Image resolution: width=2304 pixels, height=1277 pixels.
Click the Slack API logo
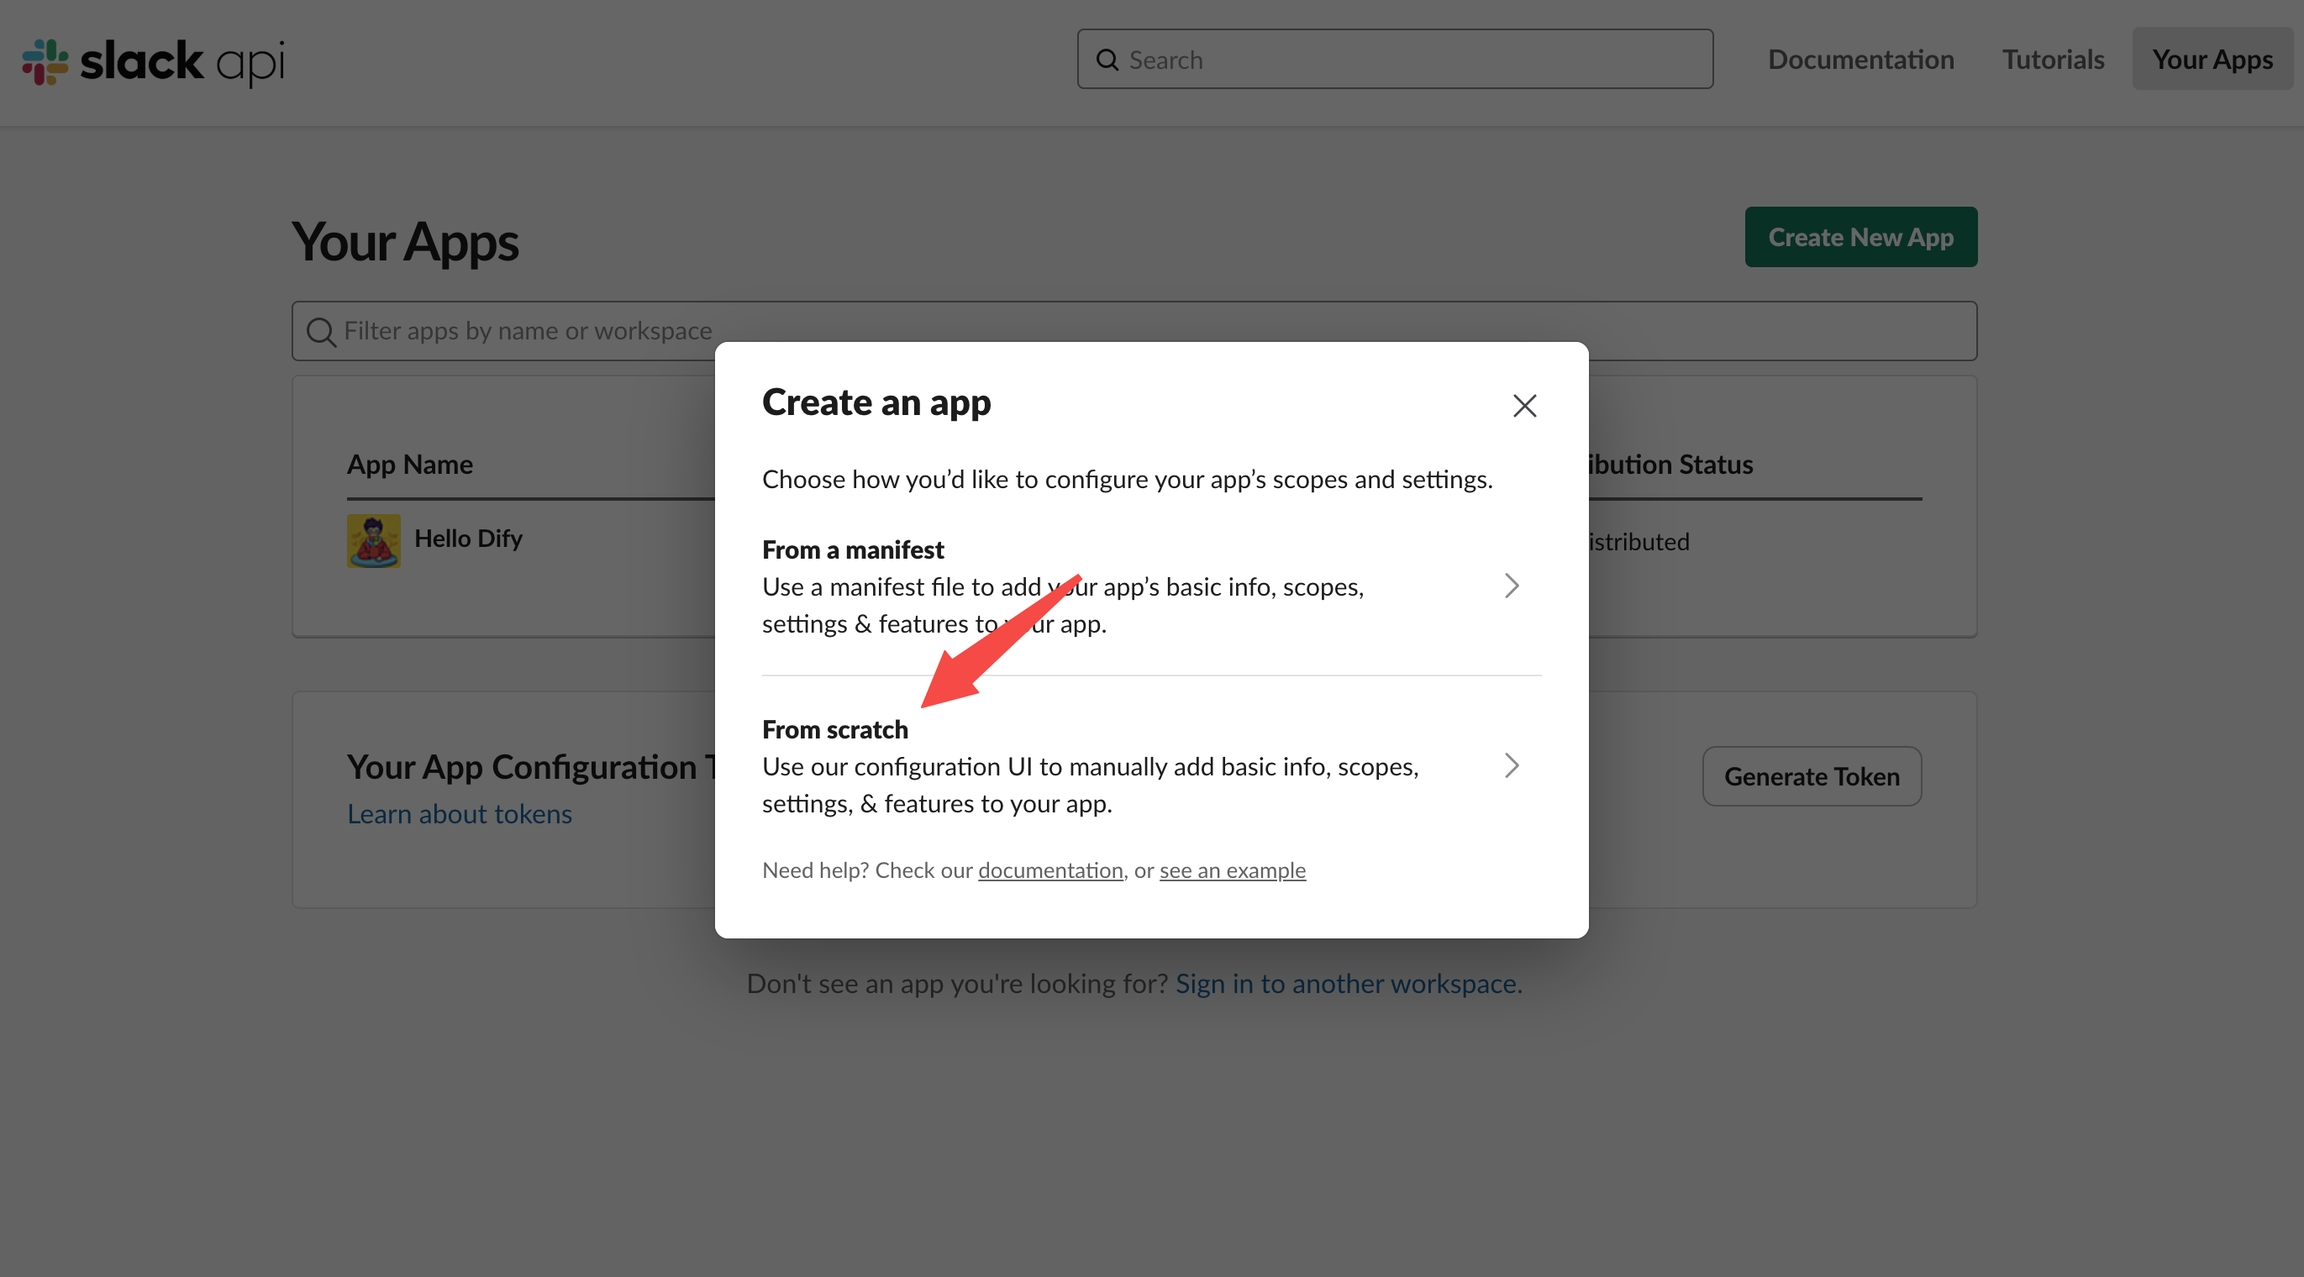pyautogui.click(x=153, y=61)
